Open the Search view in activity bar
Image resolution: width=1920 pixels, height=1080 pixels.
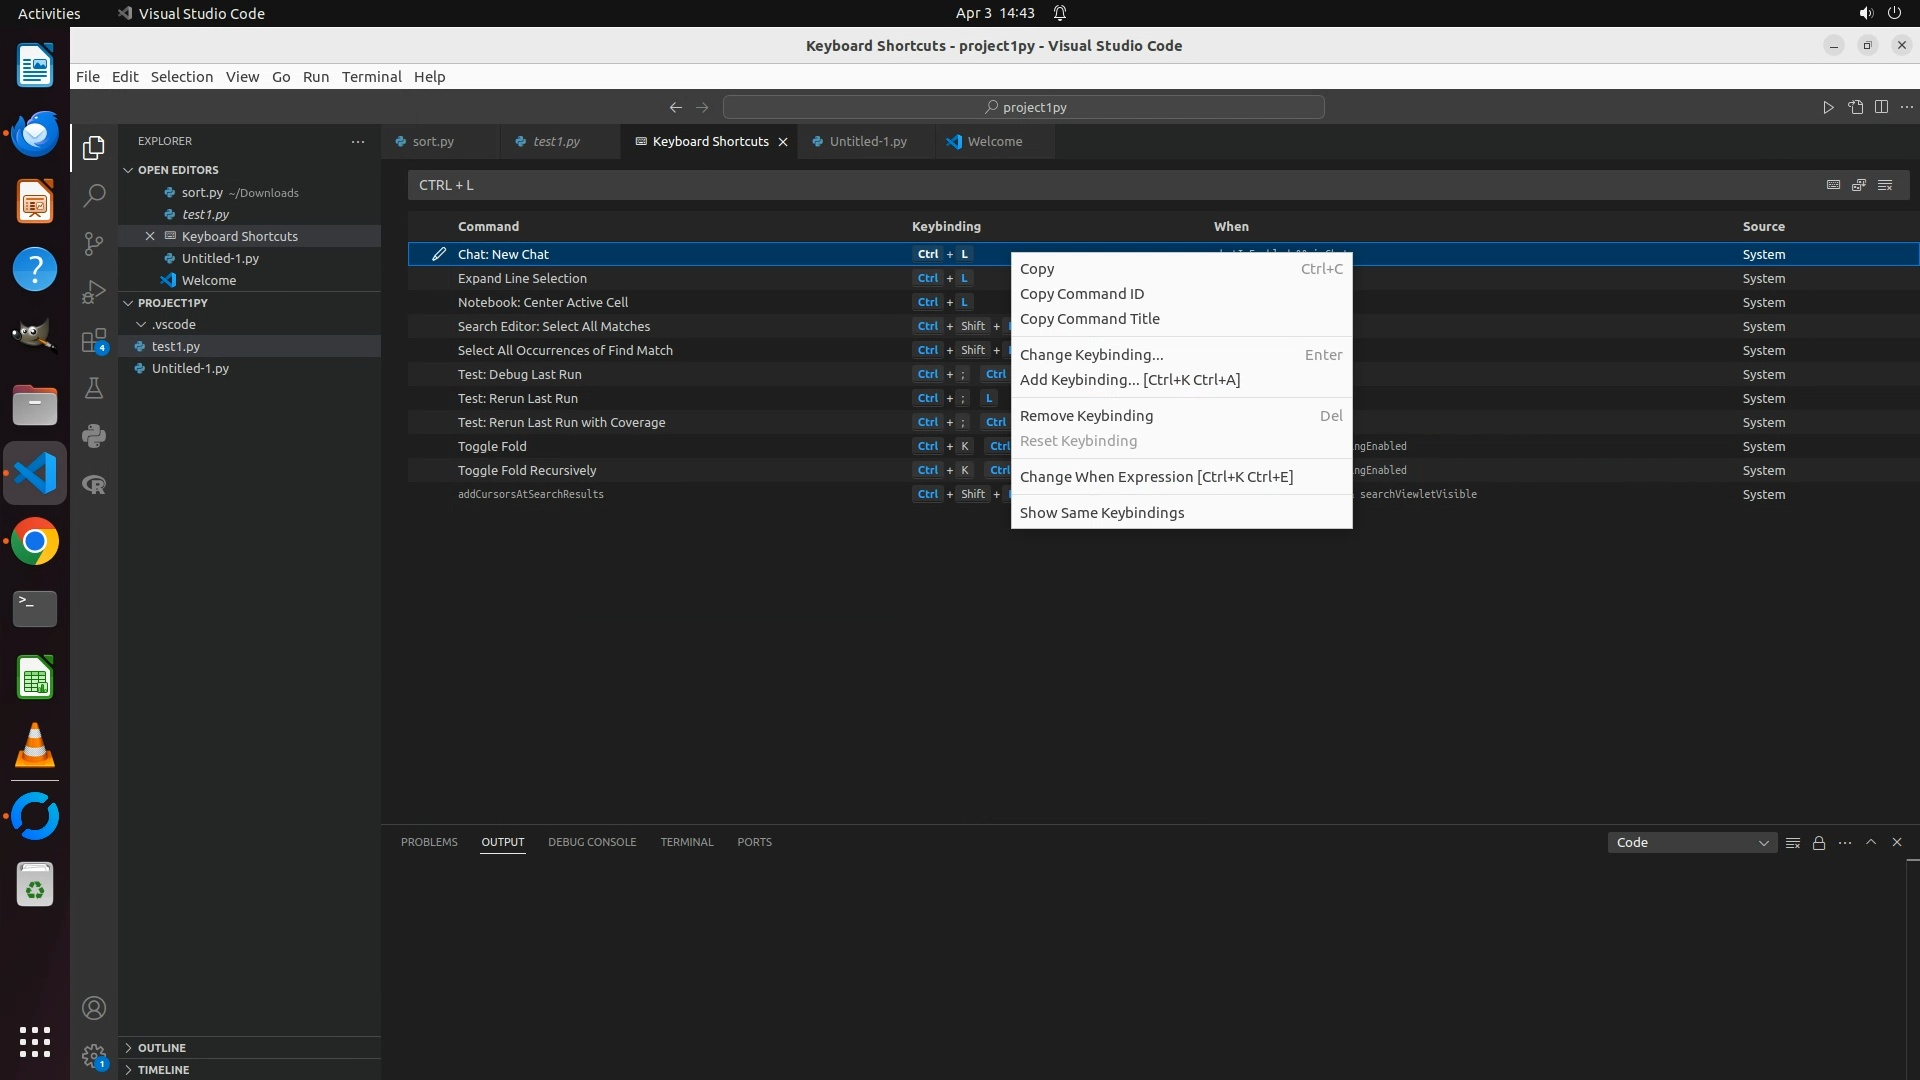[x=94, y=195]
